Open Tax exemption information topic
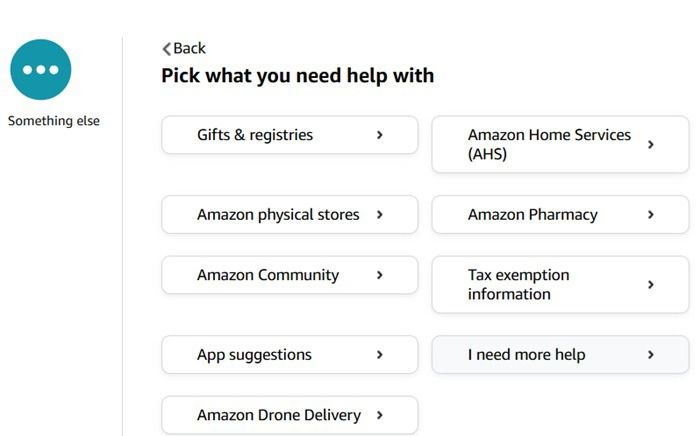 (x=519, y=284)
